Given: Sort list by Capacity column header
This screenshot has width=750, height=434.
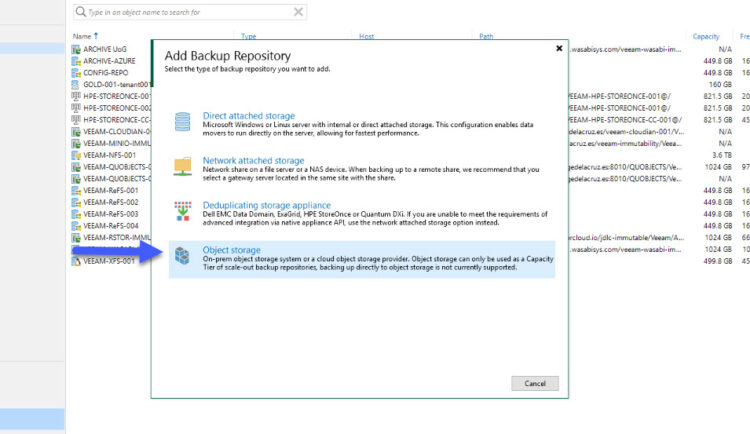Looking at the screenshot, I should tap(706, 36).
